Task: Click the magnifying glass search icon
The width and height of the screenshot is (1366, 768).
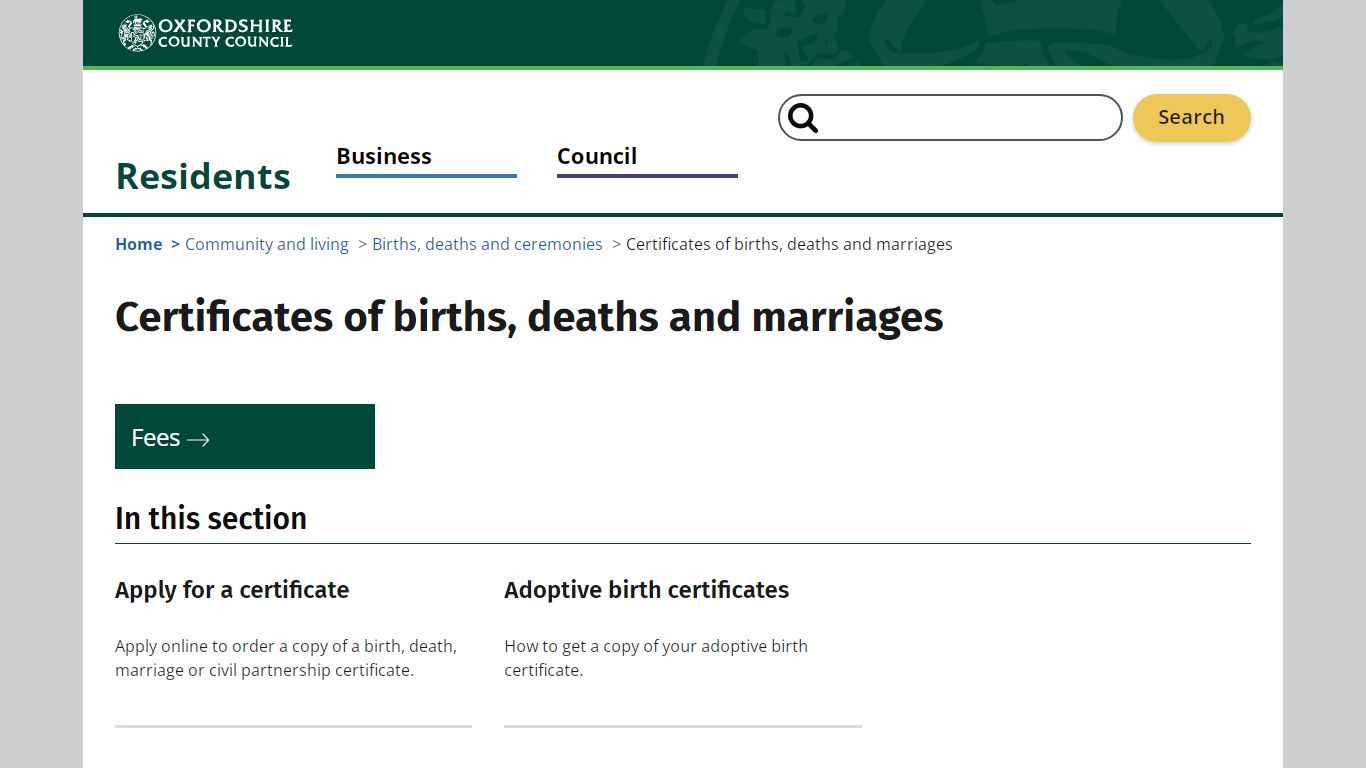Action: [803, 118]
